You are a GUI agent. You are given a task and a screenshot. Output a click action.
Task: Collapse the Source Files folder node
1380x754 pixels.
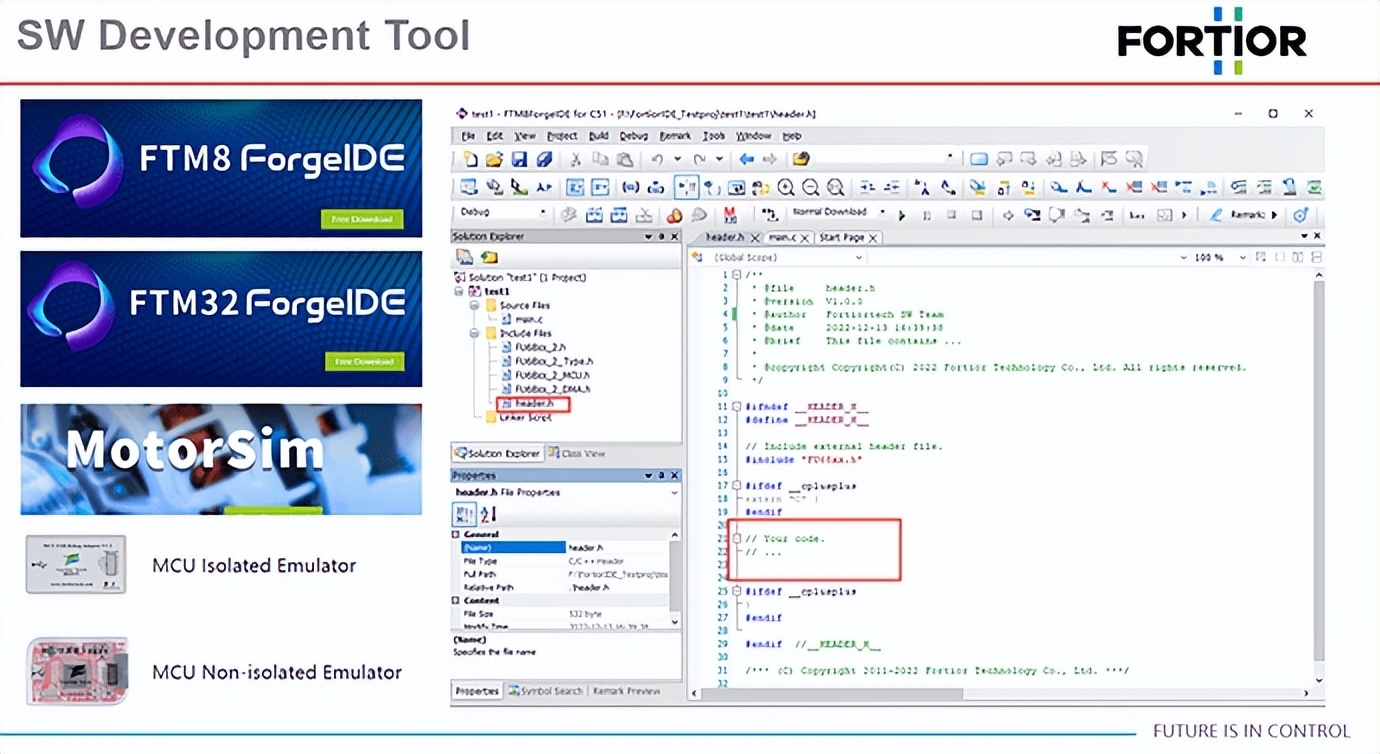475,305
